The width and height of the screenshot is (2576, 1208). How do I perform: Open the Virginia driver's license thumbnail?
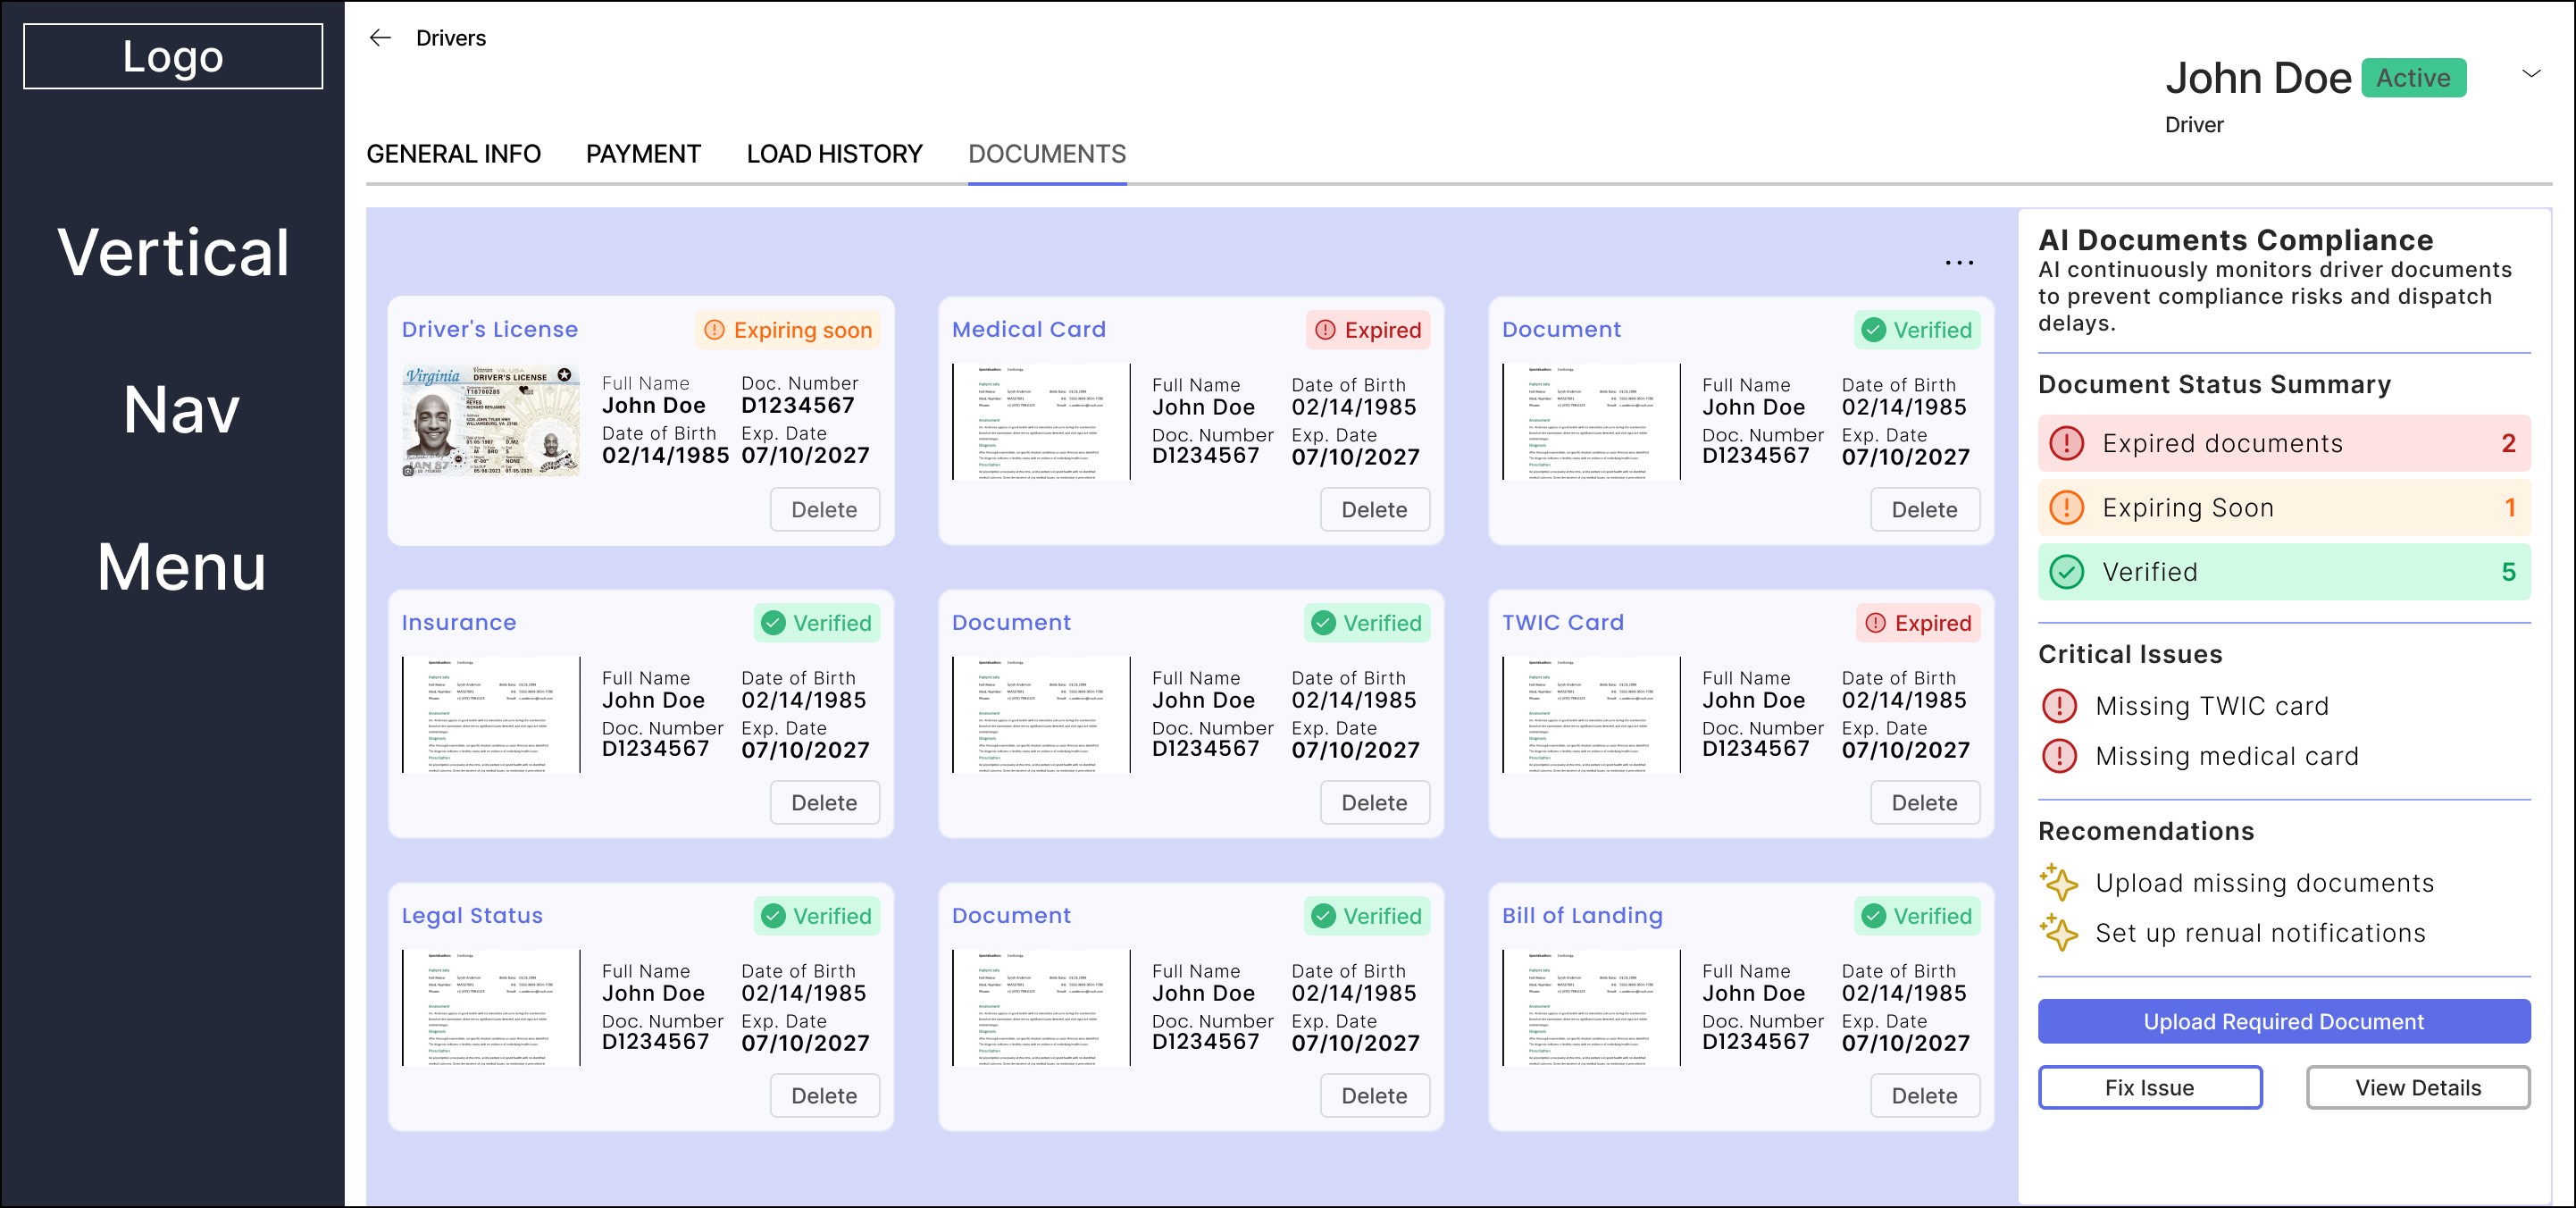[490, 420]
